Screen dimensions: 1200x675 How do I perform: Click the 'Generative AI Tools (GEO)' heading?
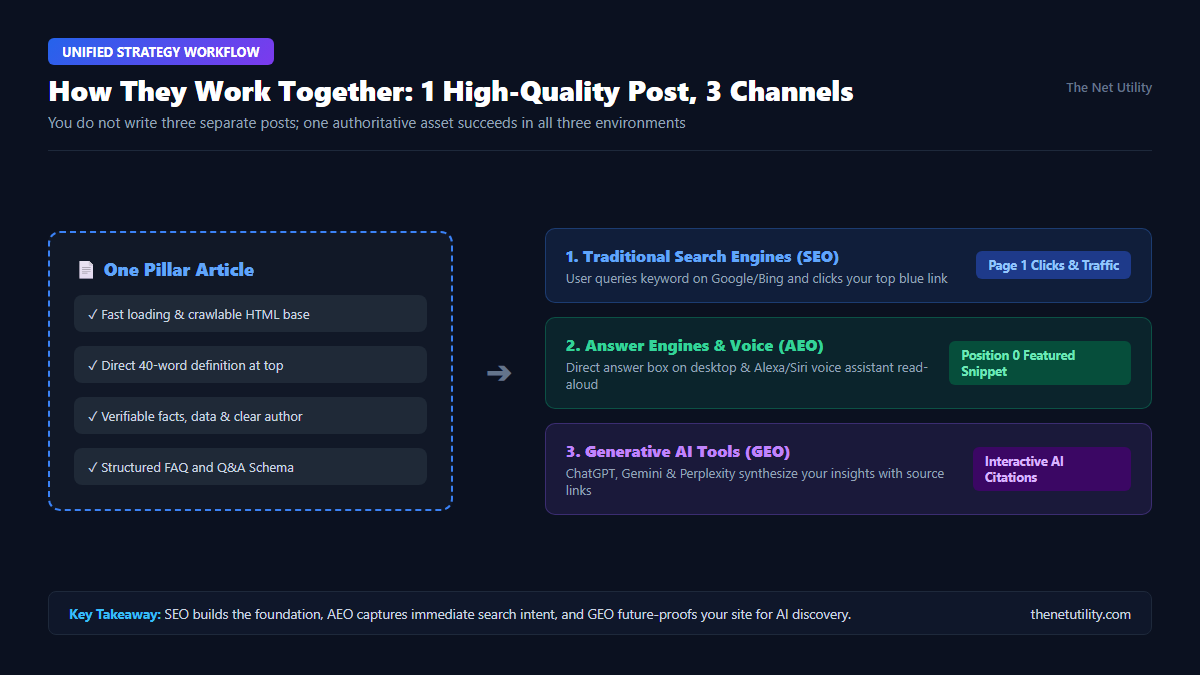(677, 452)
